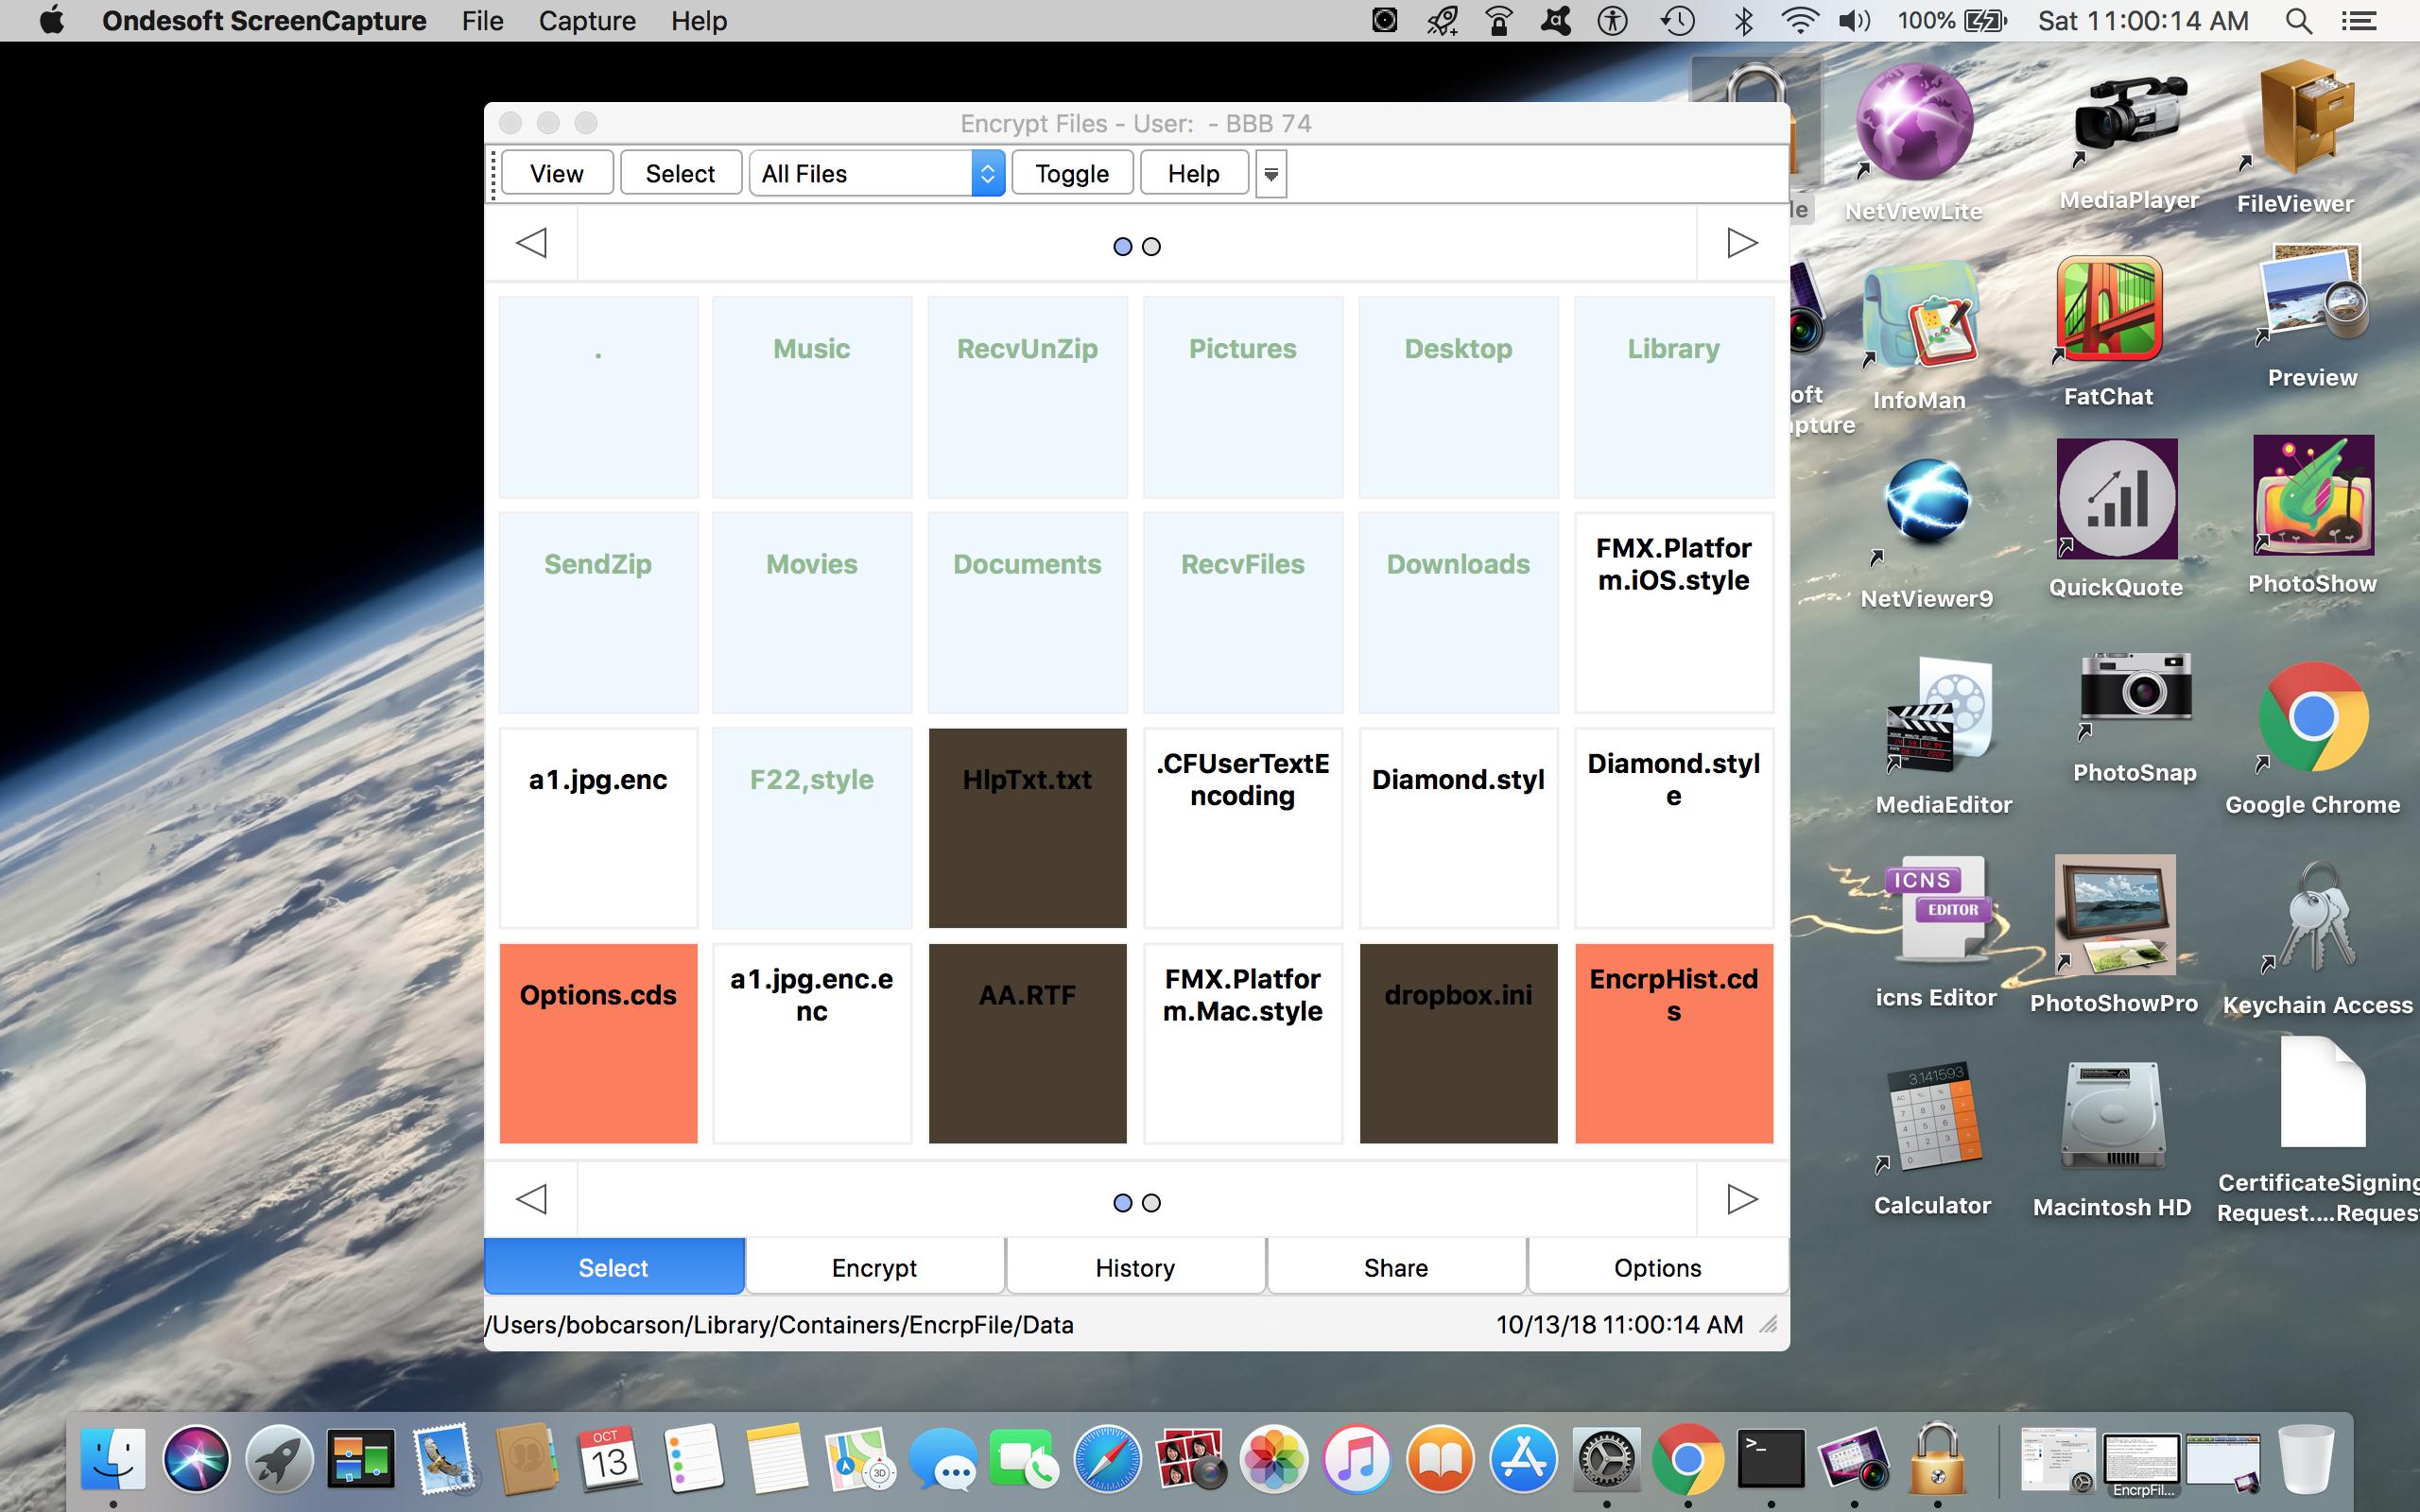Select the EncrpHist.cds orange tile
This screenshot has height=1512, width=2420.
(1674, 1043)
